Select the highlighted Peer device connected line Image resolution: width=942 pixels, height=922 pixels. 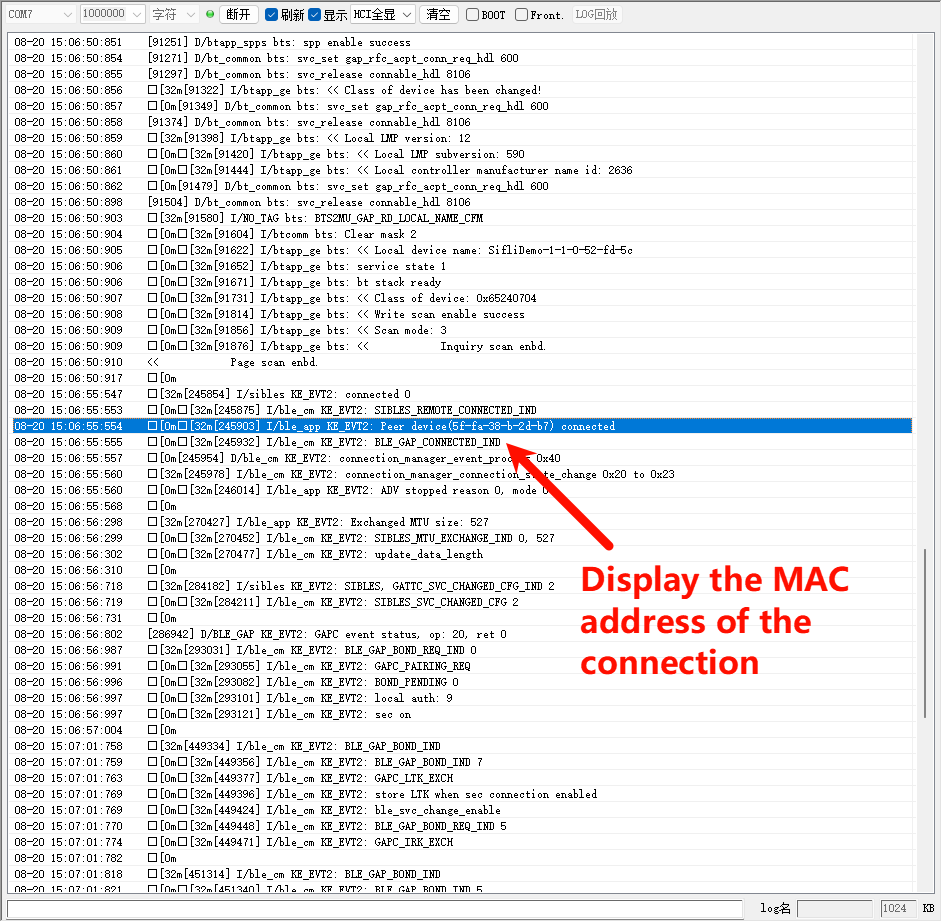(400, 426)
